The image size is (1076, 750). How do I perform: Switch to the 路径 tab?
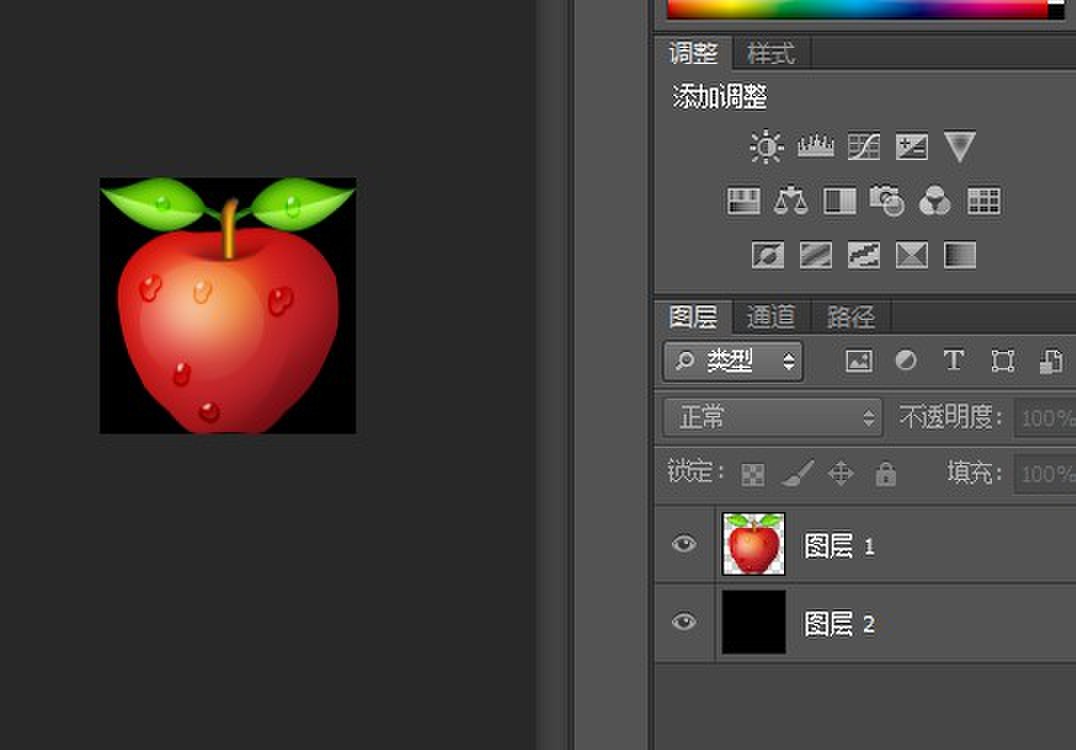pyautogui.click(x=851, y=316)
